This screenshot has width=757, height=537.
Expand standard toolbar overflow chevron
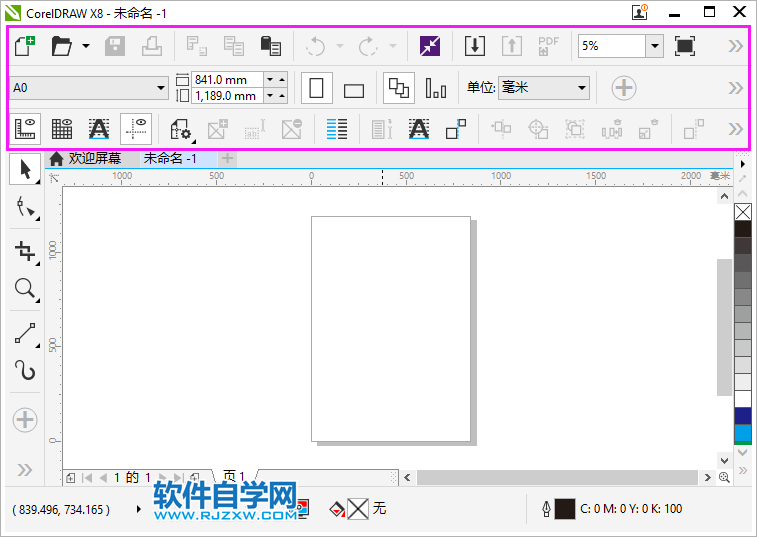click(x=735, y=46)
